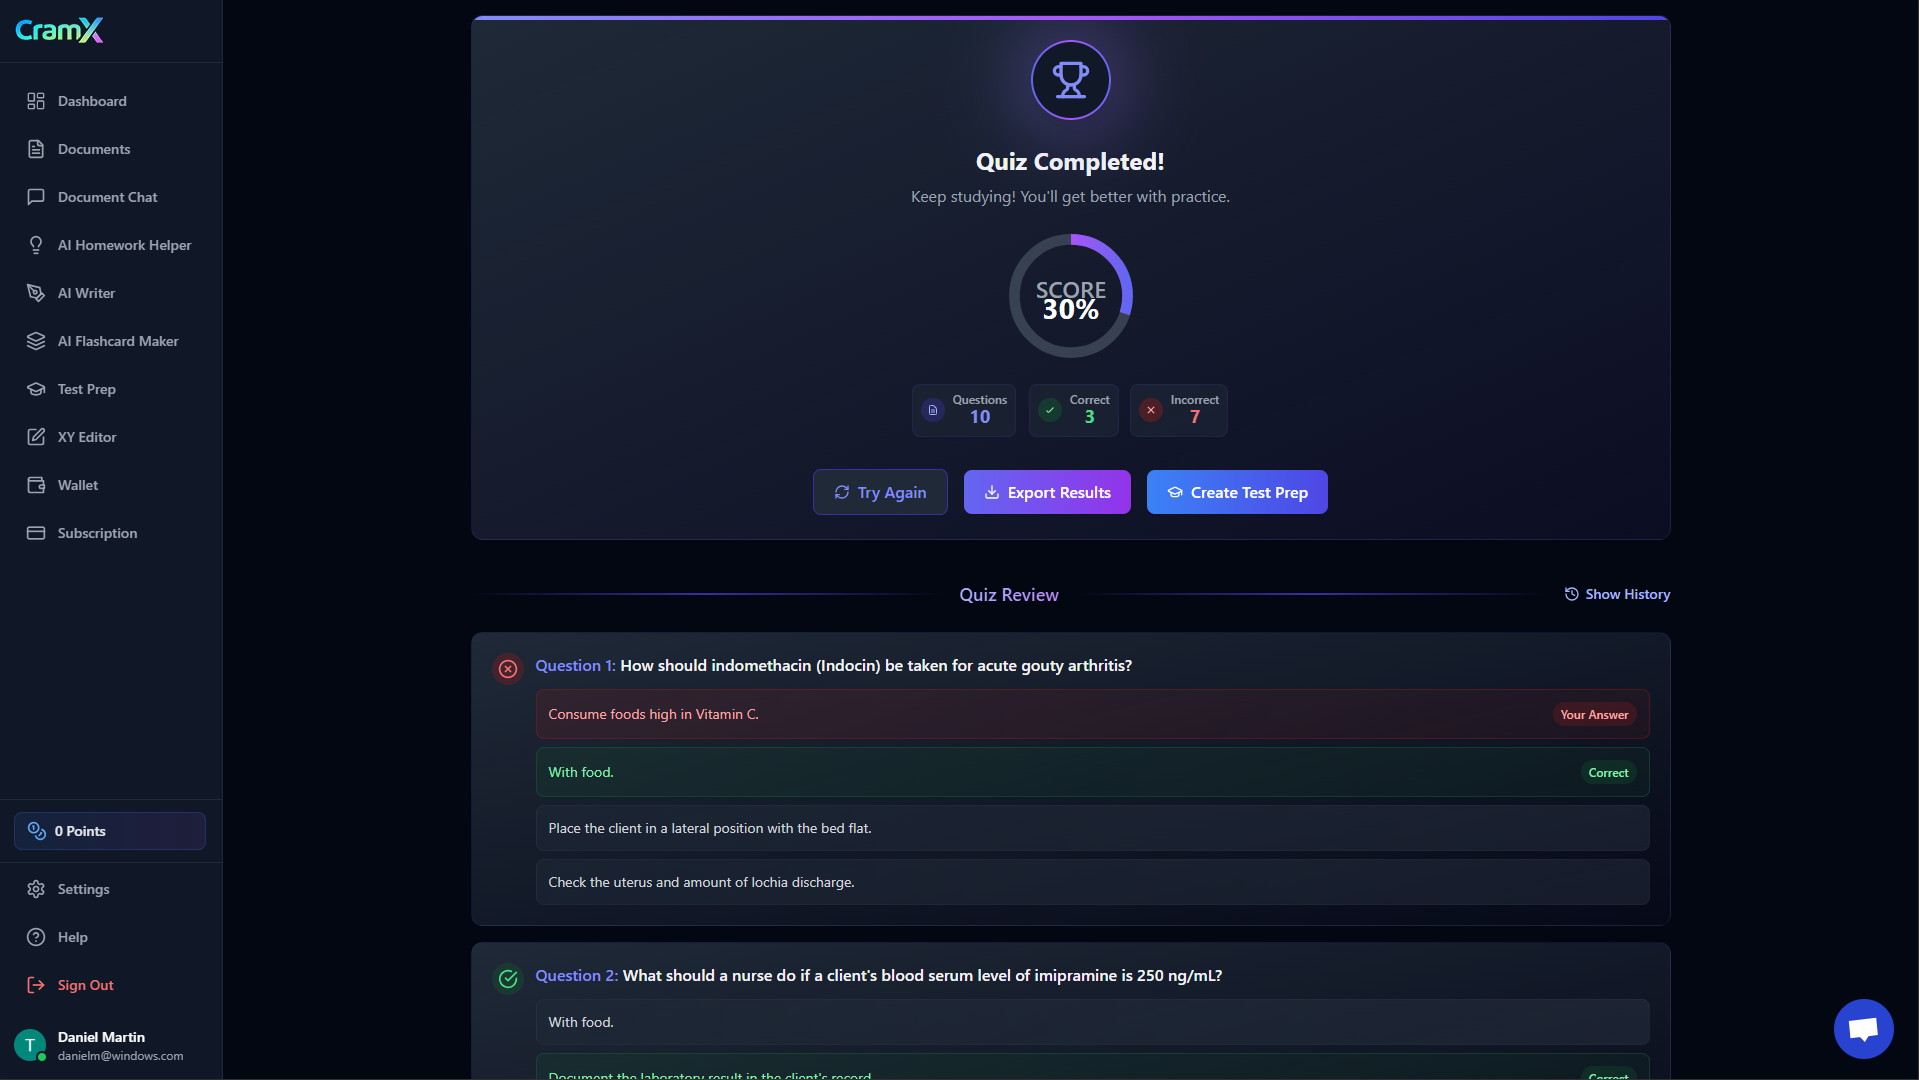Click the CramX logo
Image resolution: width=1919 pixels, height=1080 pixels.
(x=59, y=30)
